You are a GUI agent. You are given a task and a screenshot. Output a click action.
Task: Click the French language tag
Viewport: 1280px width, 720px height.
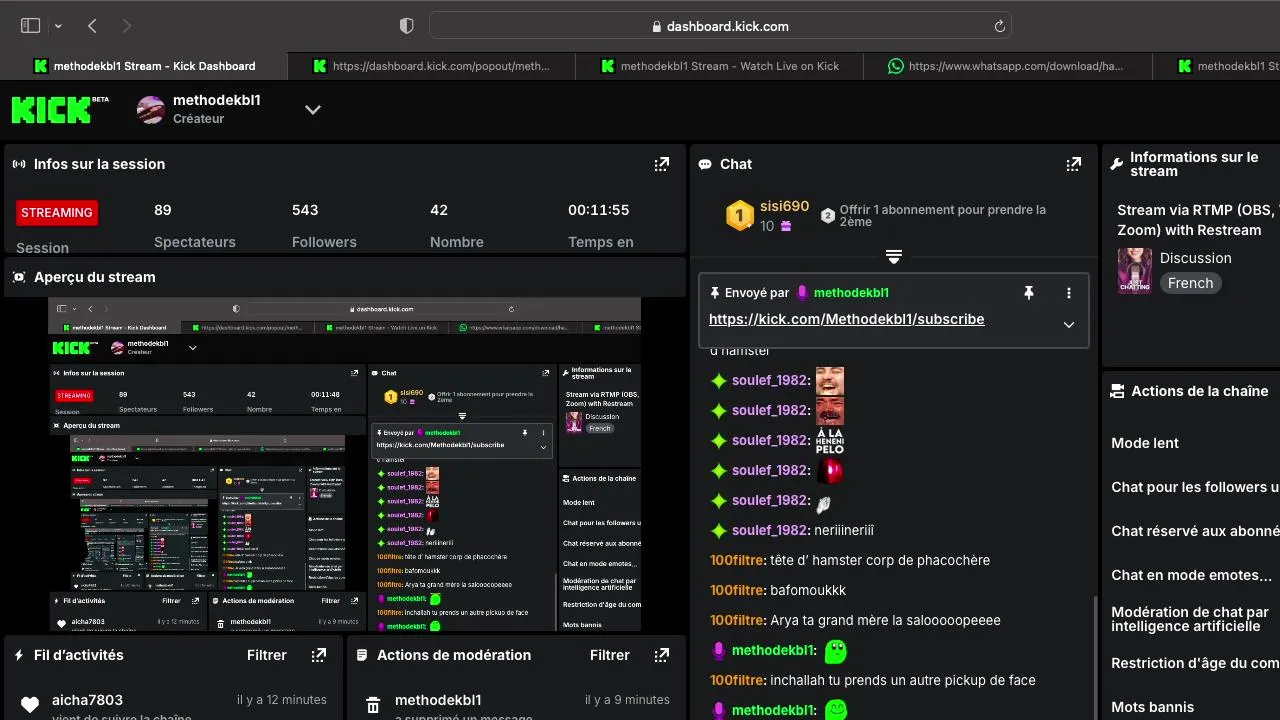click(1190, 283)
